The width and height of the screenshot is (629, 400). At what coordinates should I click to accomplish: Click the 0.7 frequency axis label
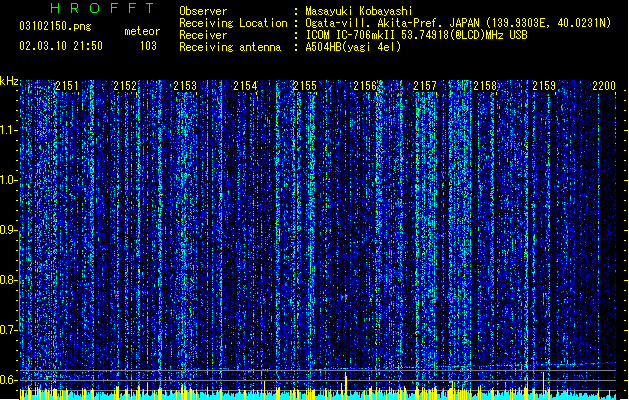tap(8, 330)
